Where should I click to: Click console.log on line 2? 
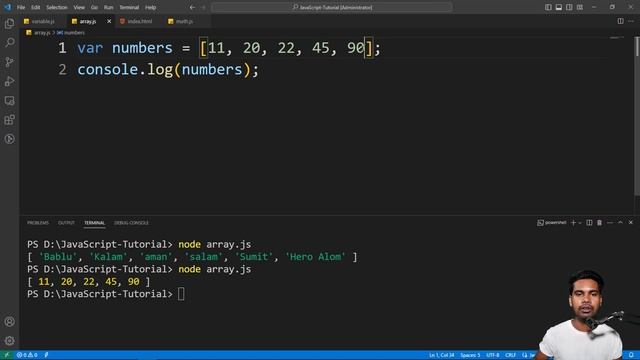point(124,70)
